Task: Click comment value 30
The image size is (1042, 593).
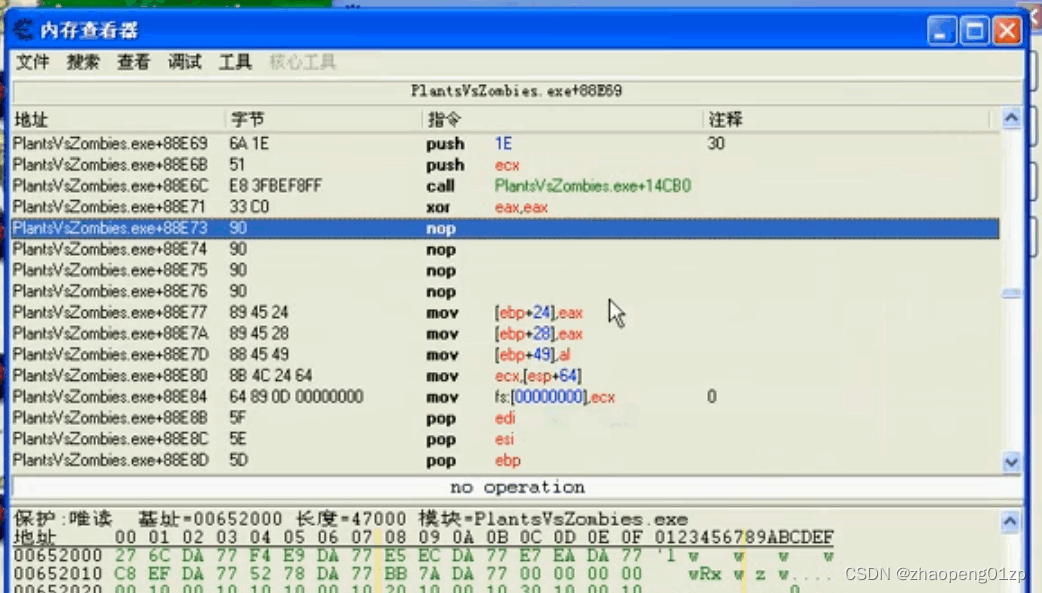Action: pyautogui.click(x=716, y=144)
